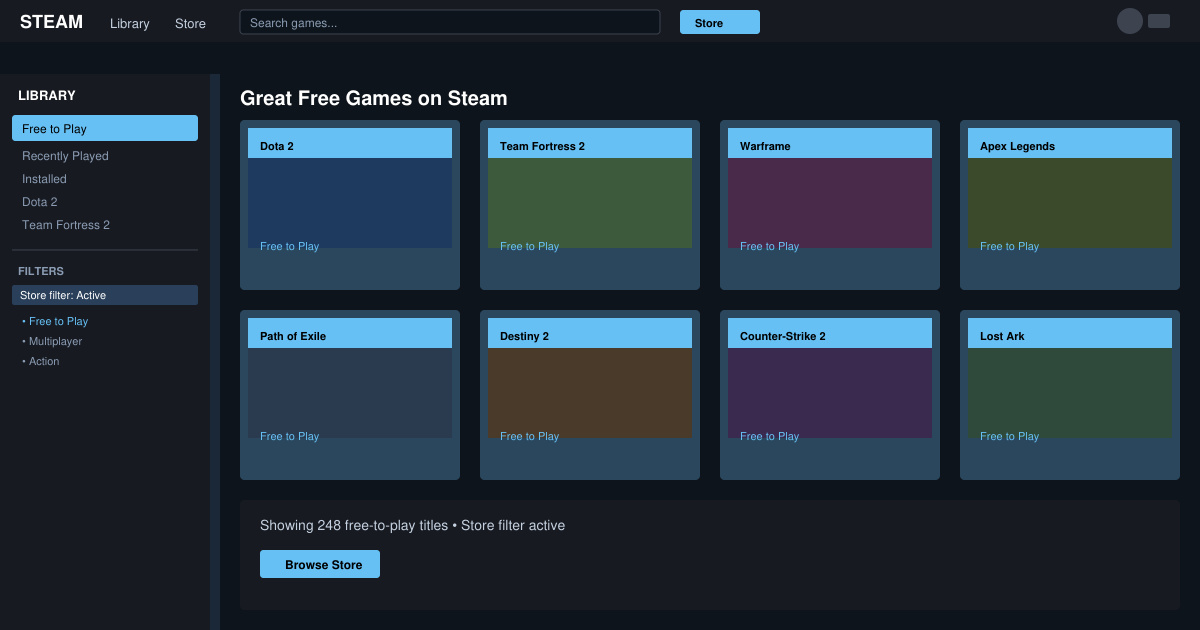1200x630 pixels.
Task: Click the user avatar circle
Action: (x=1130, y=21)
